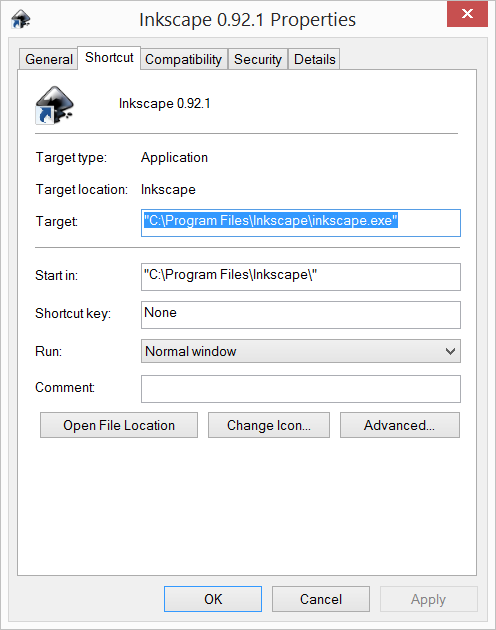Click the 'Target location:' label
This screenshot has height=630, width=496.
82,189
